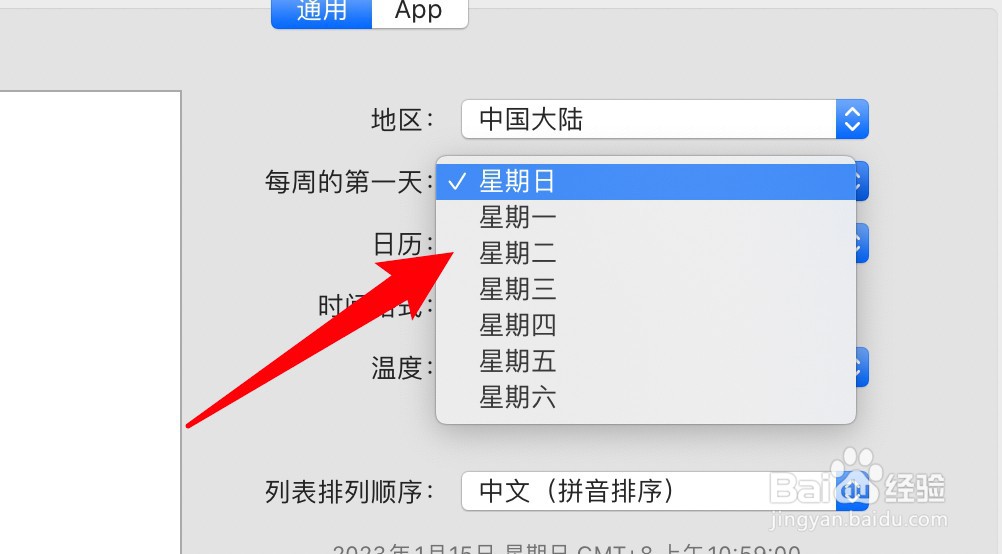Click the 地区 dropdown stepper arrows
This screenshot has width=1002, height=554.
click(852, 119)
